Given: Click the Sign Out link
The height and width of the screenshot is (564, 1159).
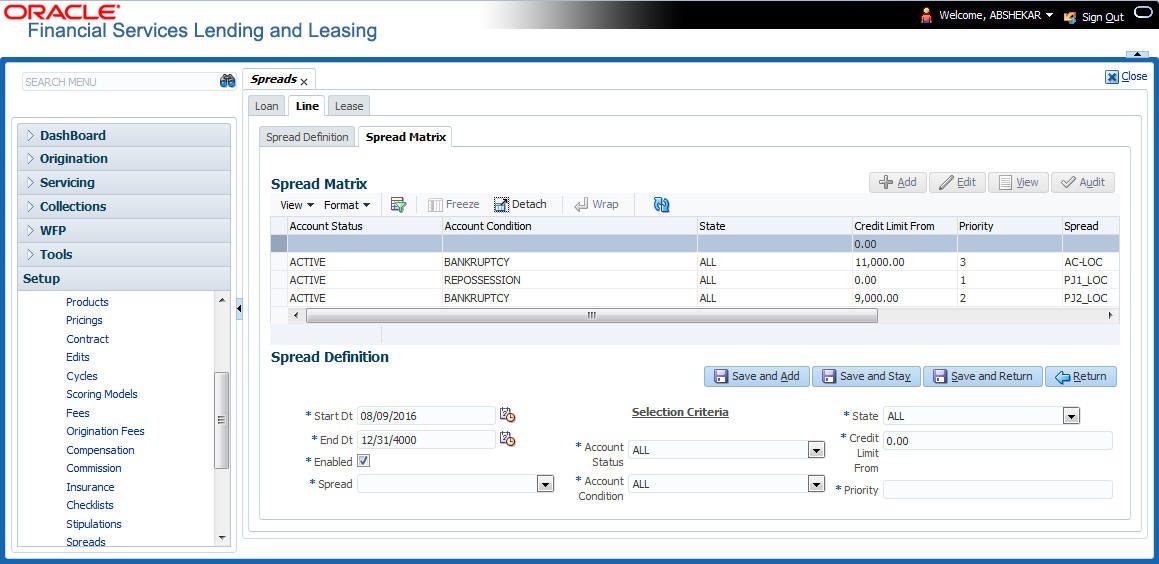Looking at the screenshot, I should pyautogui.click(x=1103, y=17).
